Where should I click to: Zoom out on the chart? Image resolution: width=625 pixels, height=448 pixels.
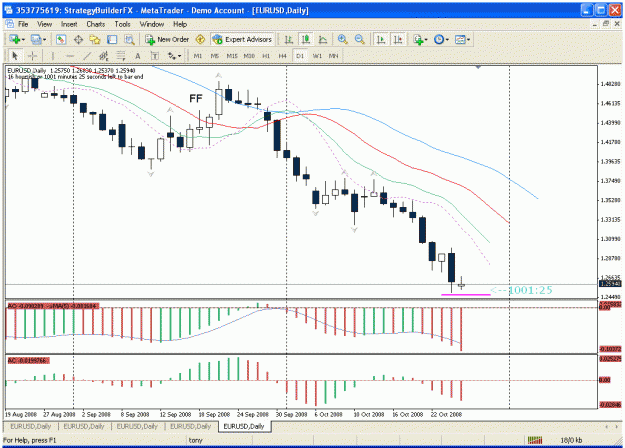pyautogui.click(x=360, y=39)
